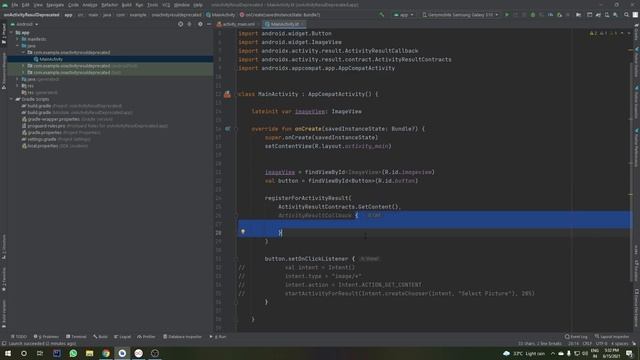
Task: Switch to the activity_main.xml tab
Action: coord(238,24)
